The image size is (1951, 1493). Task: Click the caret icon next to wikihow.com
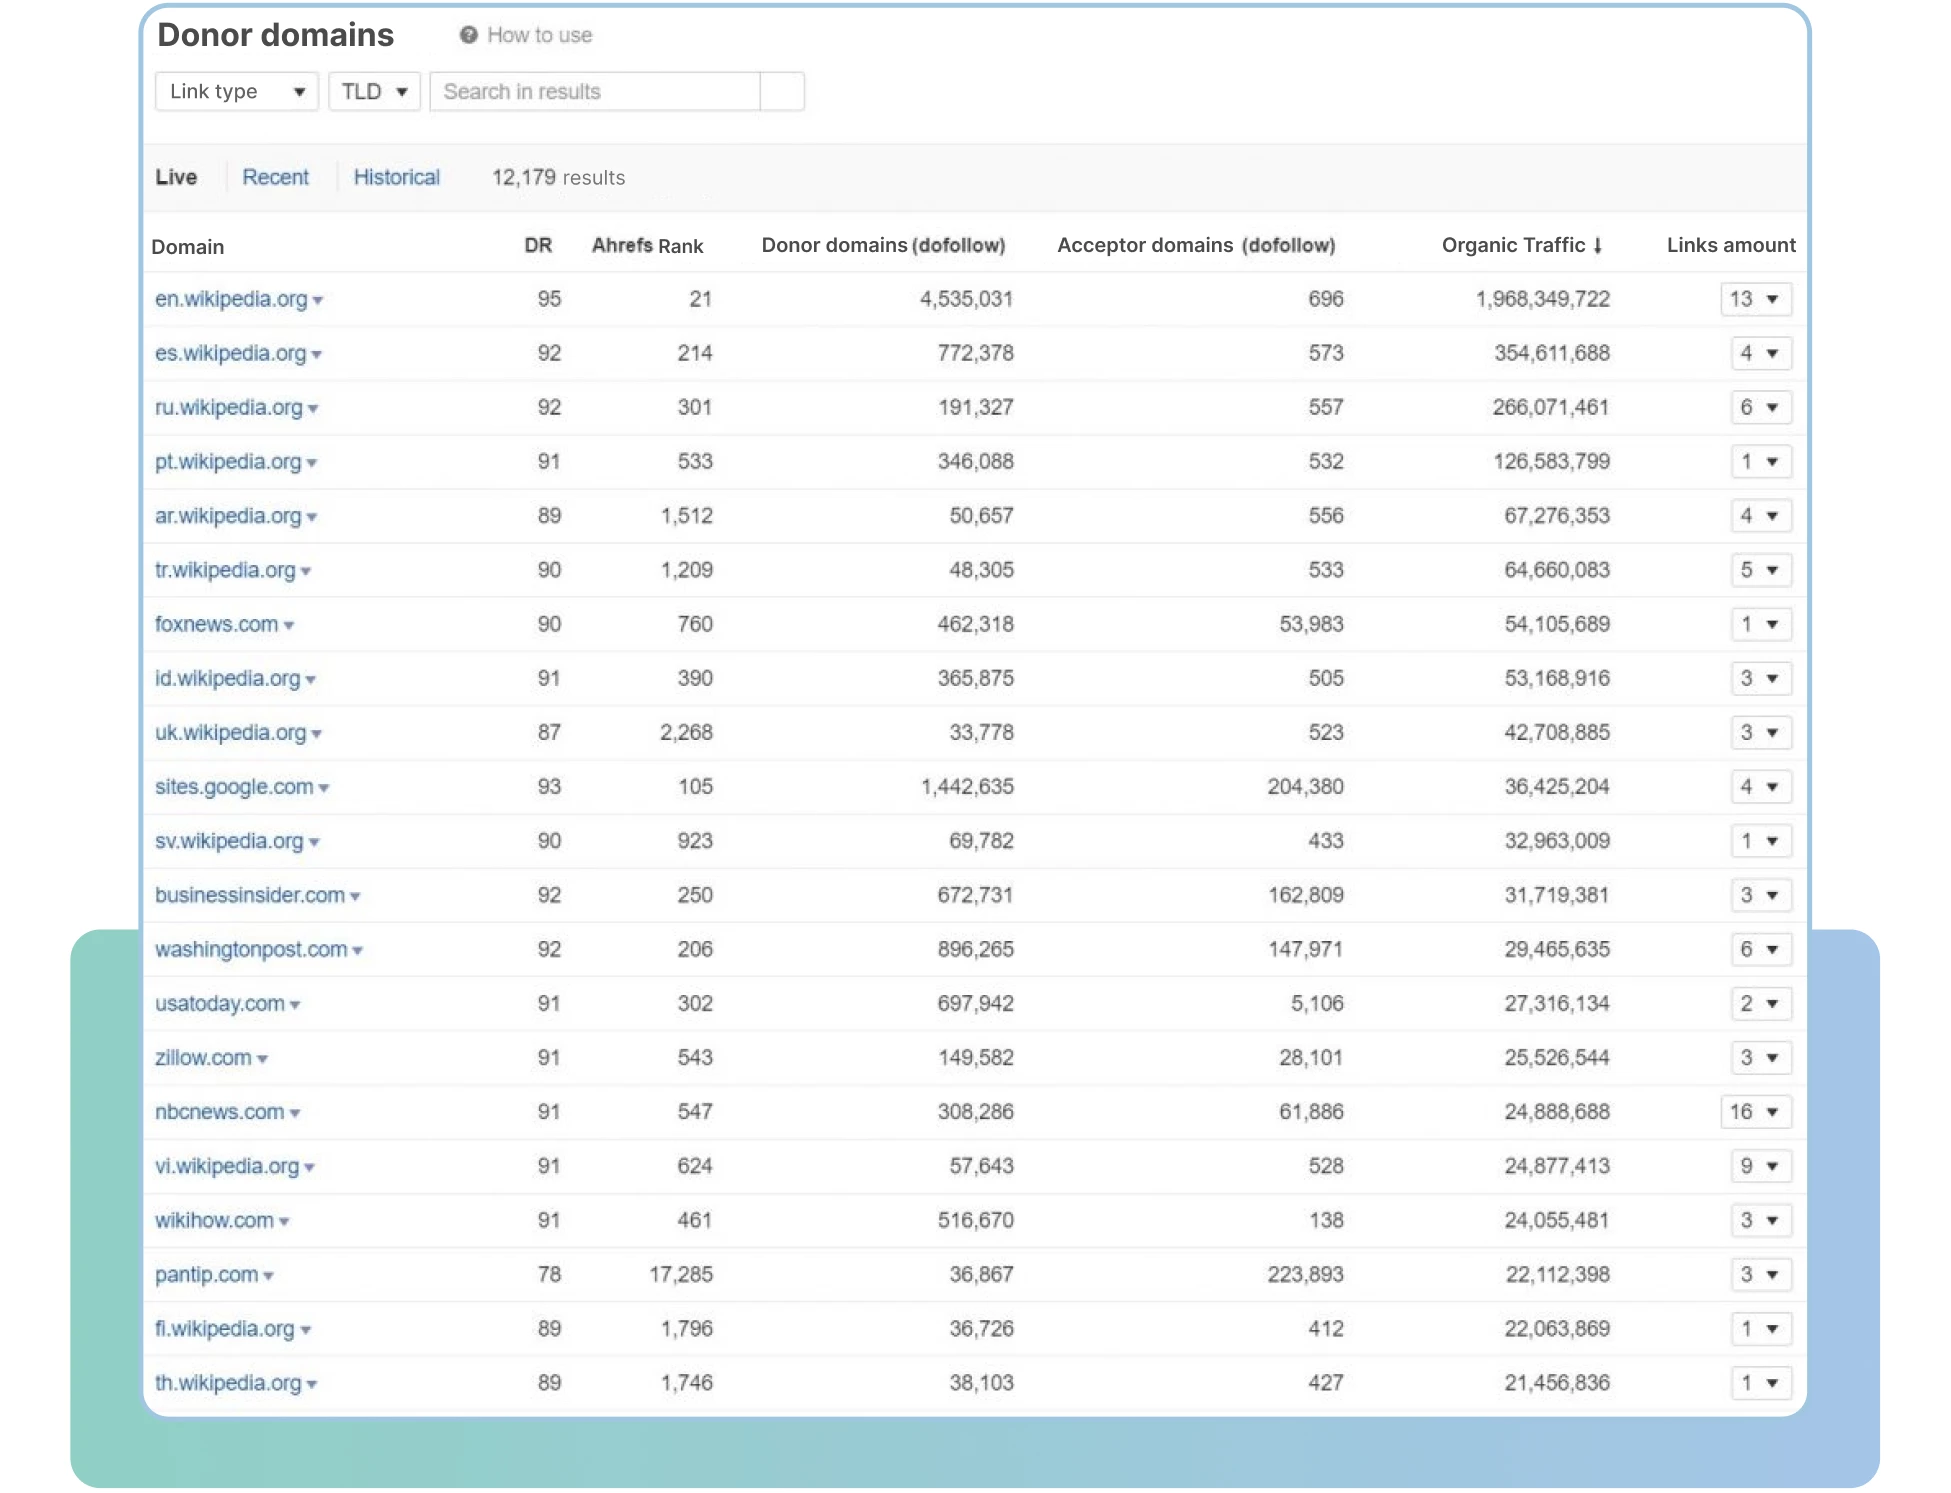point(285,1221)
